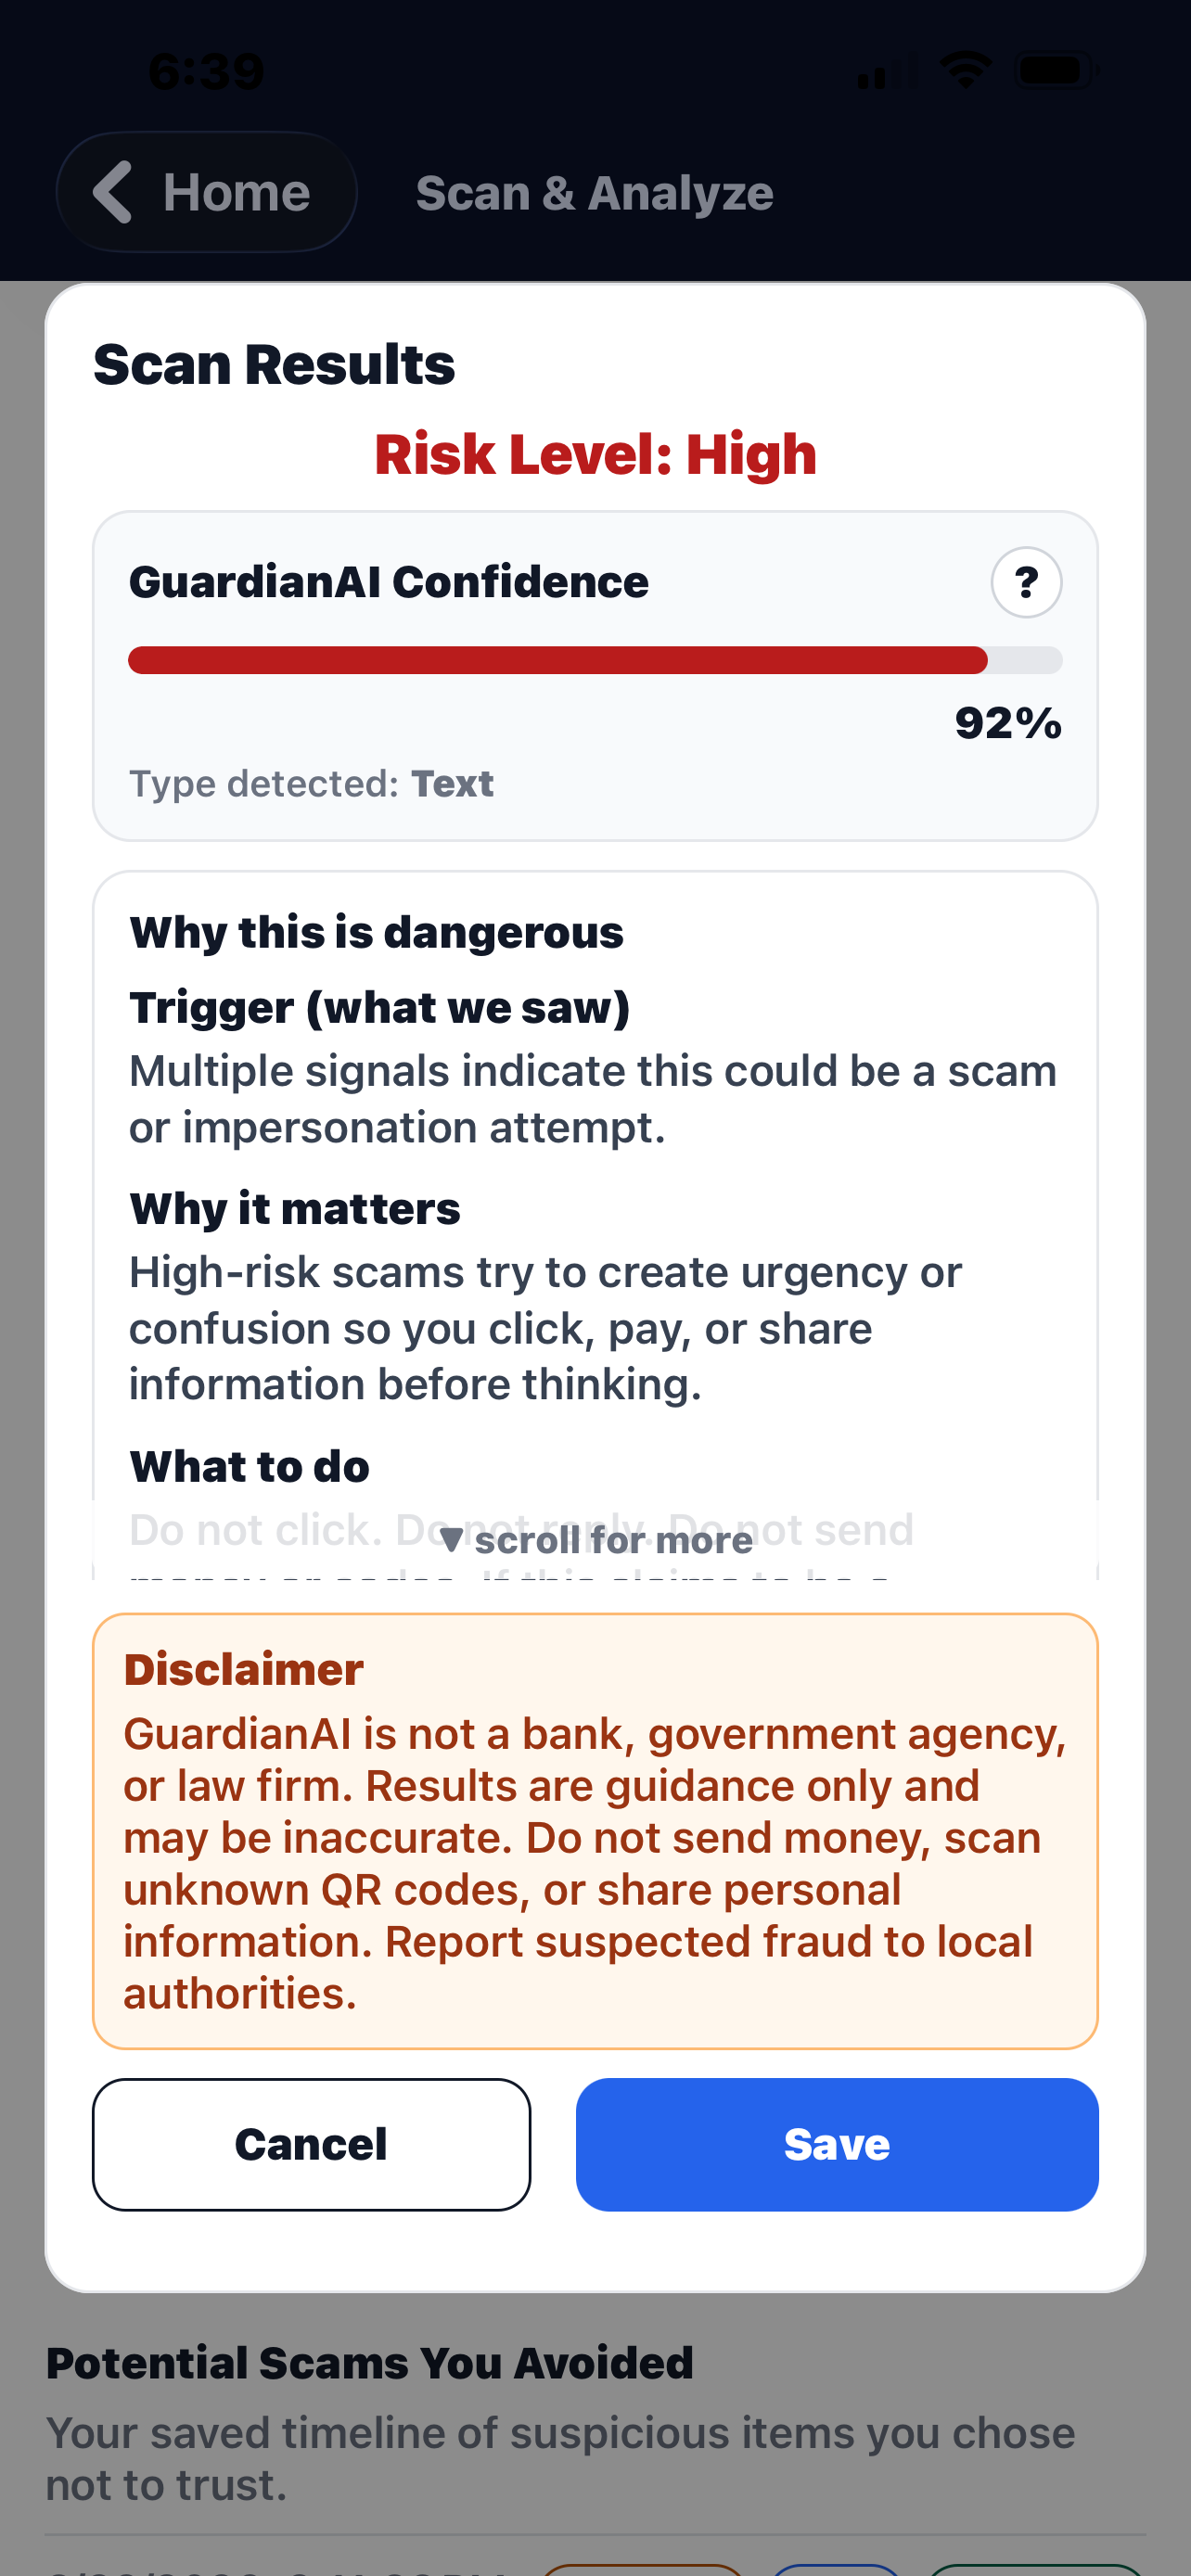Tap the GuardianAI Confidence help badge
Viewport: 1191px width, 2576px height.
(x=1025, y=581)
